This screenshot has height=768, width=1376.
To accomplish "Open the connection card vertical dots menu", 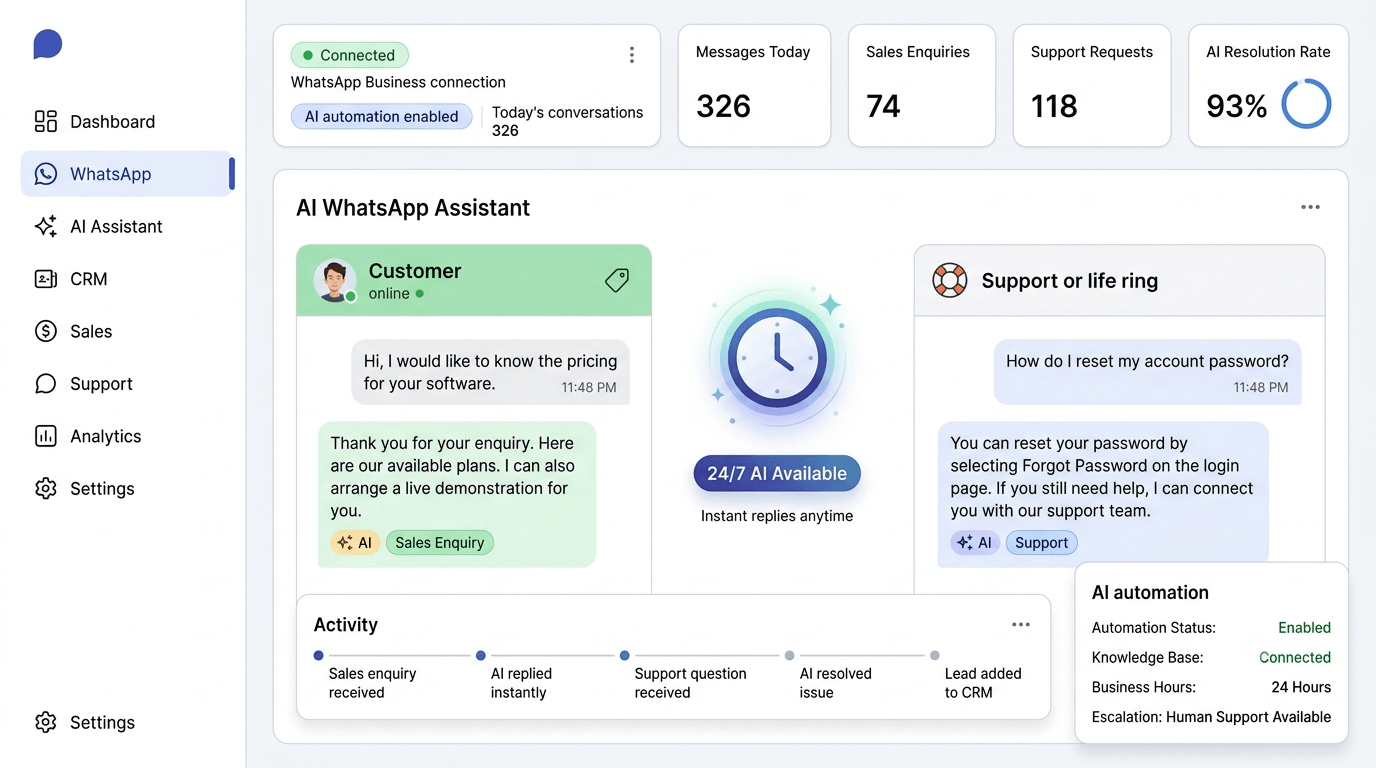I will (632, 55).
